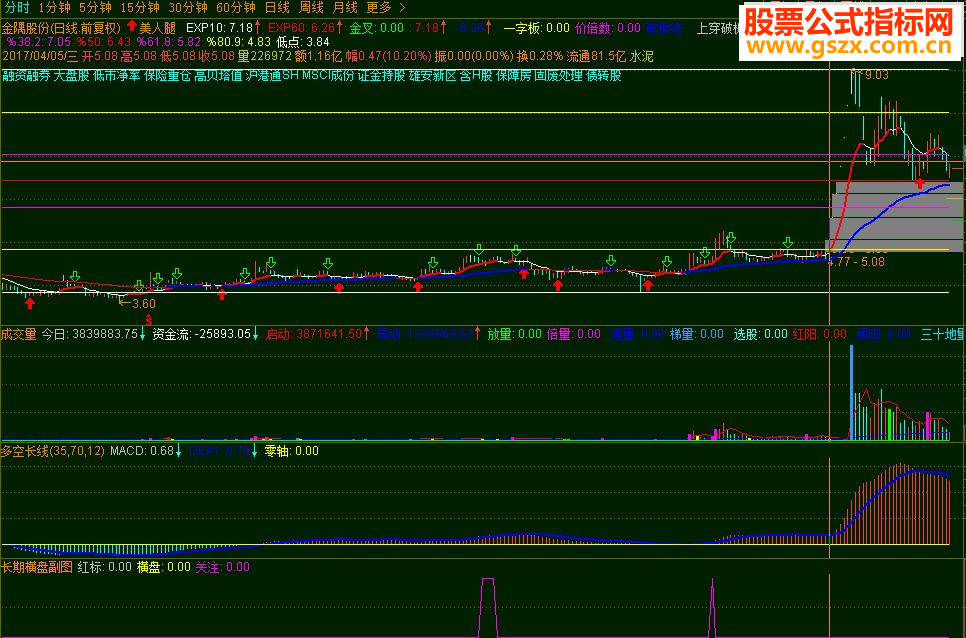The height and width of the screenshot is (638, 966).
Task: Click the 选股: 0.00 value
Action: [760, 334]
